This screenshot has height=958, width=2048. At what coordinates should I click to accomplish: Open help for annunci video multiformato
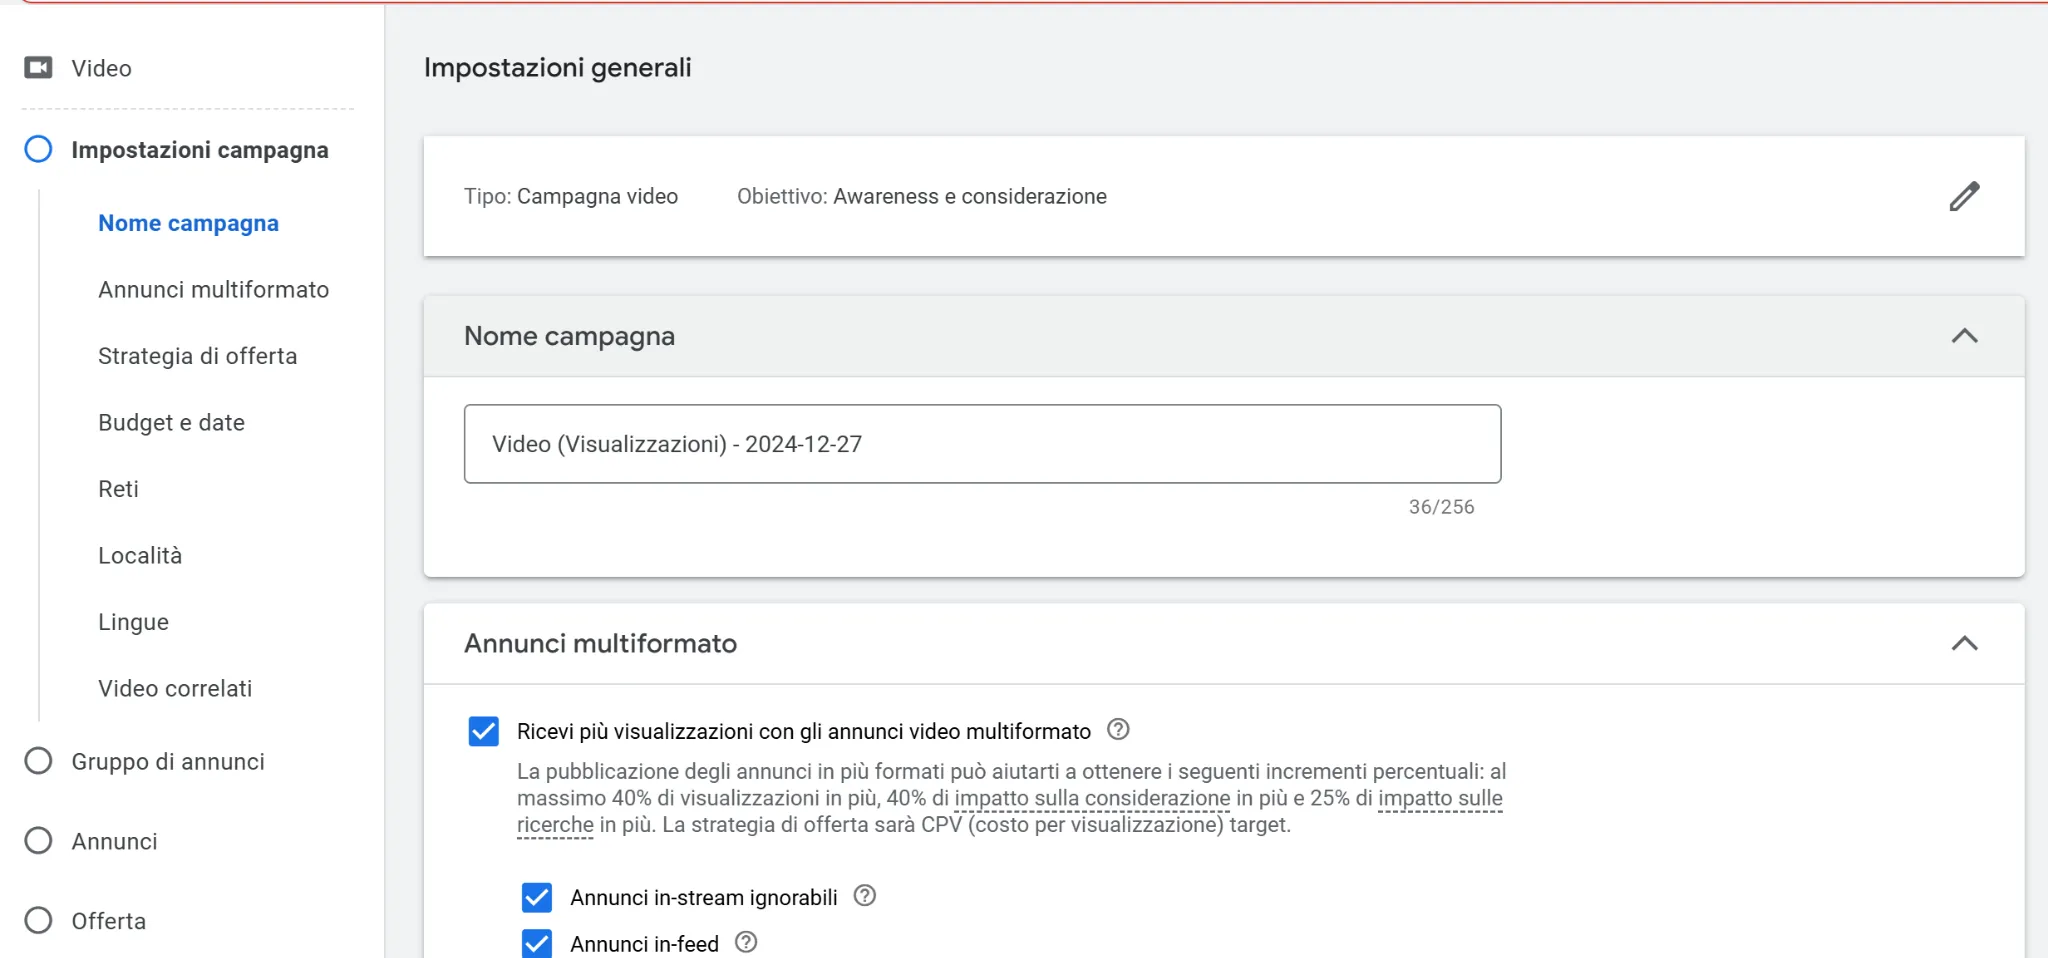tap(1120, 730)
